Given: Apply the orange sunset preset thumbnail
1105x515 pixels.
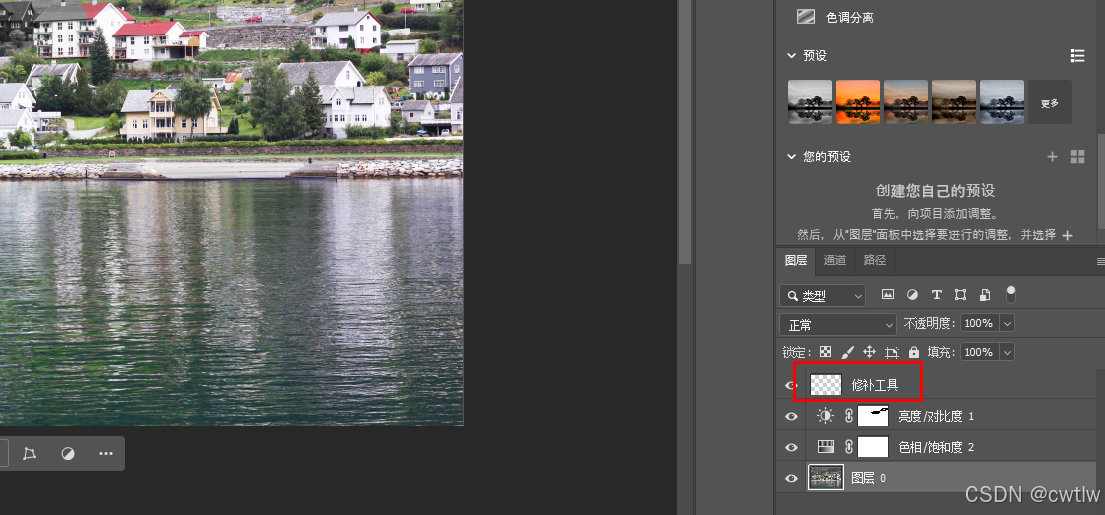Looking at the screenshot, I should tap(858, 102).
